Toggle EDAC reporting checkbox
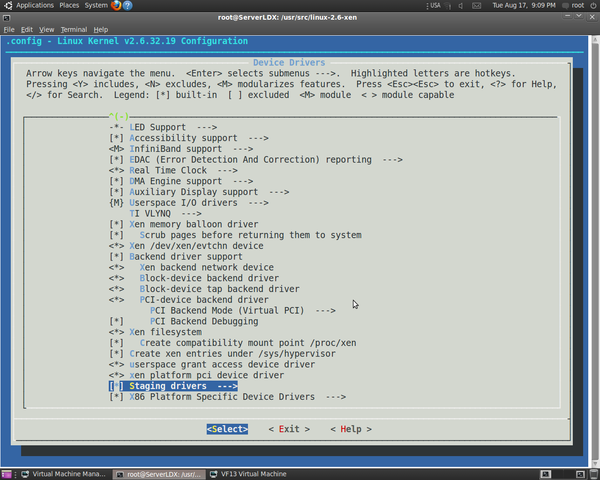The width and height of the screenshot is (600, 480). pos(116,160)
